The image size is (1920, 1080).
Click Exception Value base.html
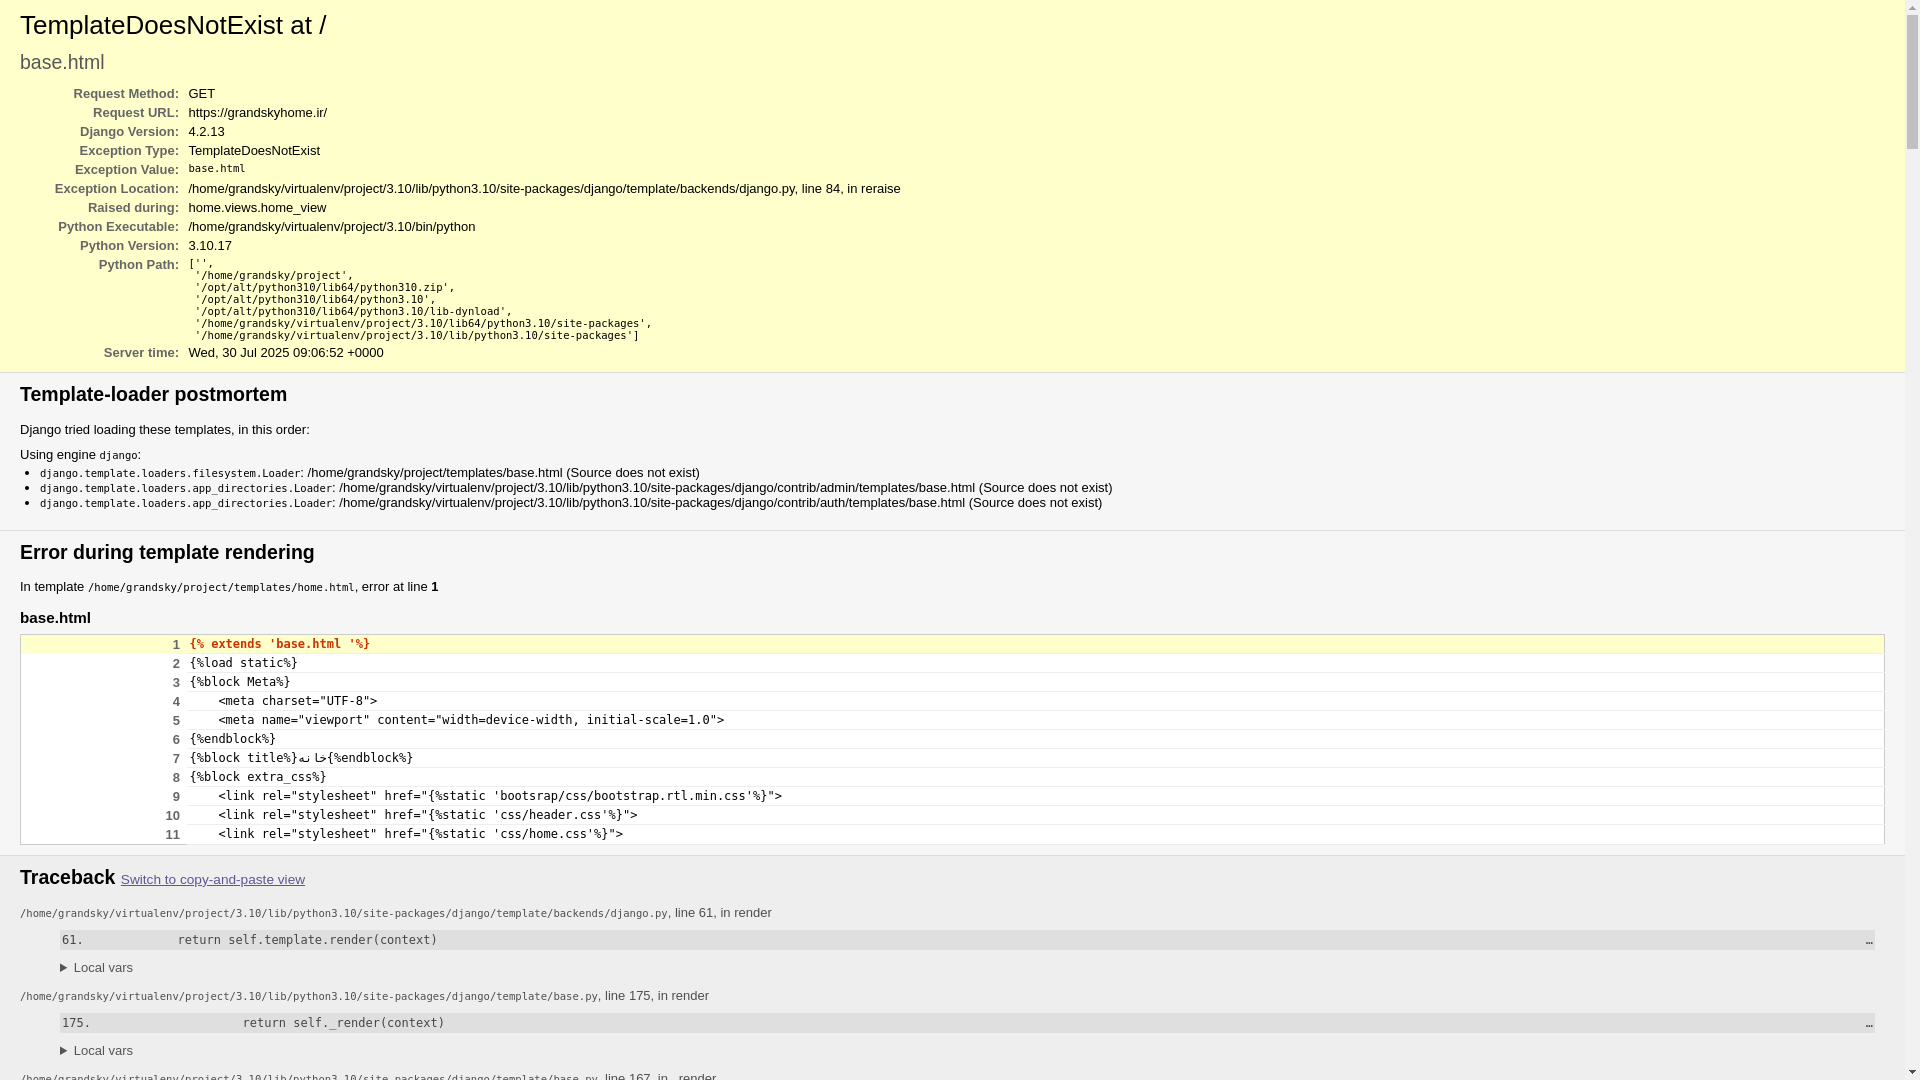tap(216, 169)
